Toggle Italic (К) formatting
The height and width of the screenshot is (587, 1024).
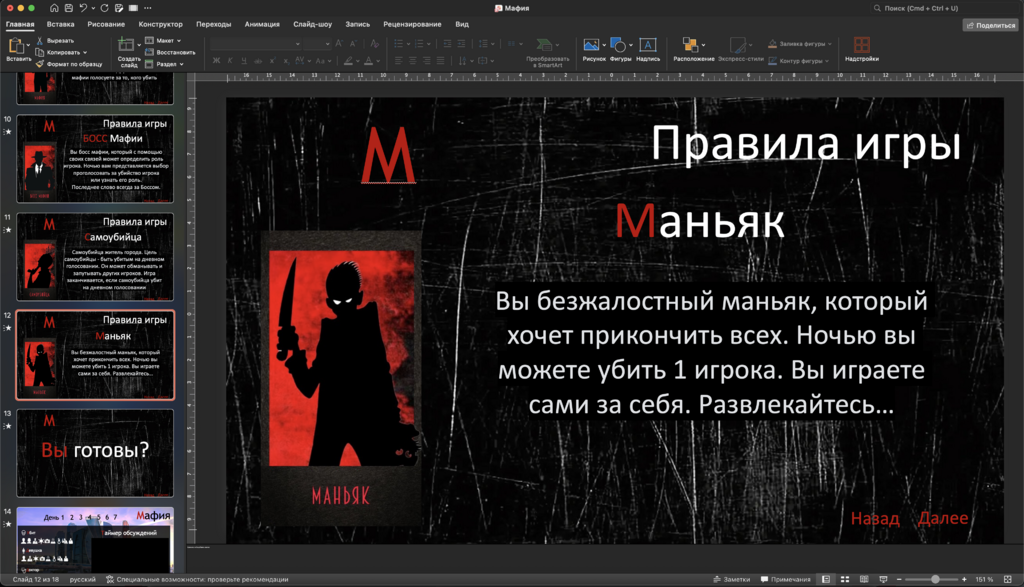(230, 61)
